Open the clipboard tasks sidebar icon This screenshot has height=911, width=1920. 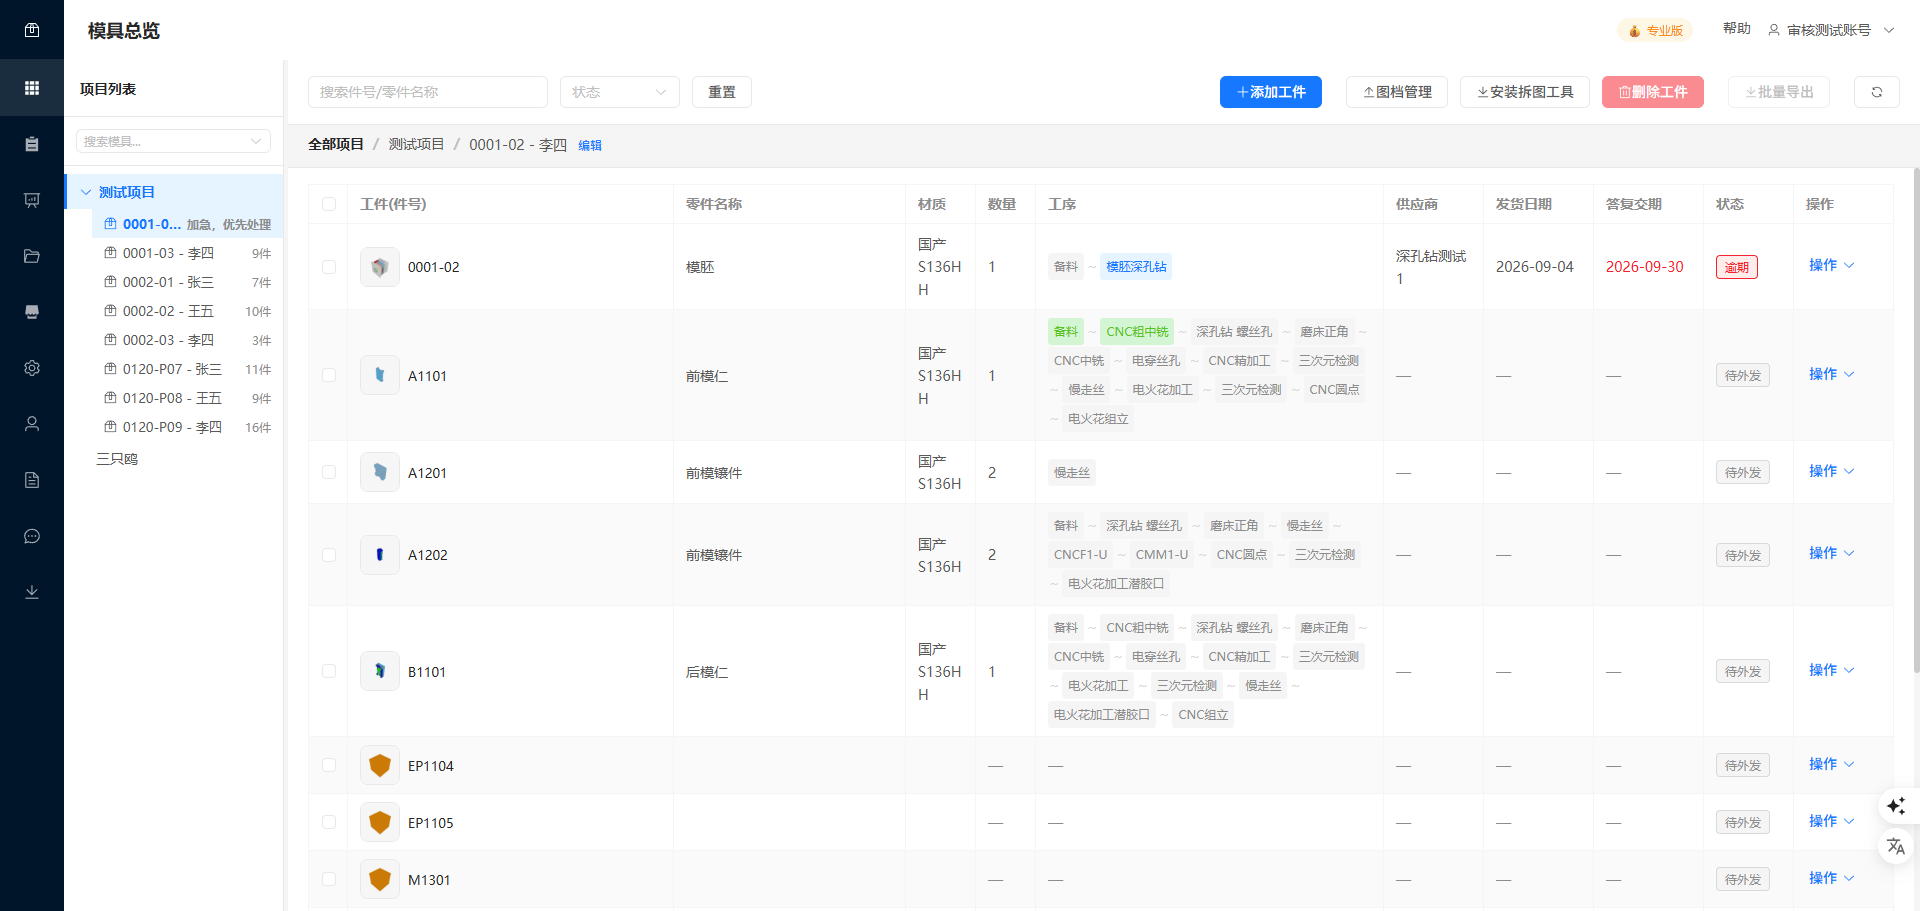32,144
